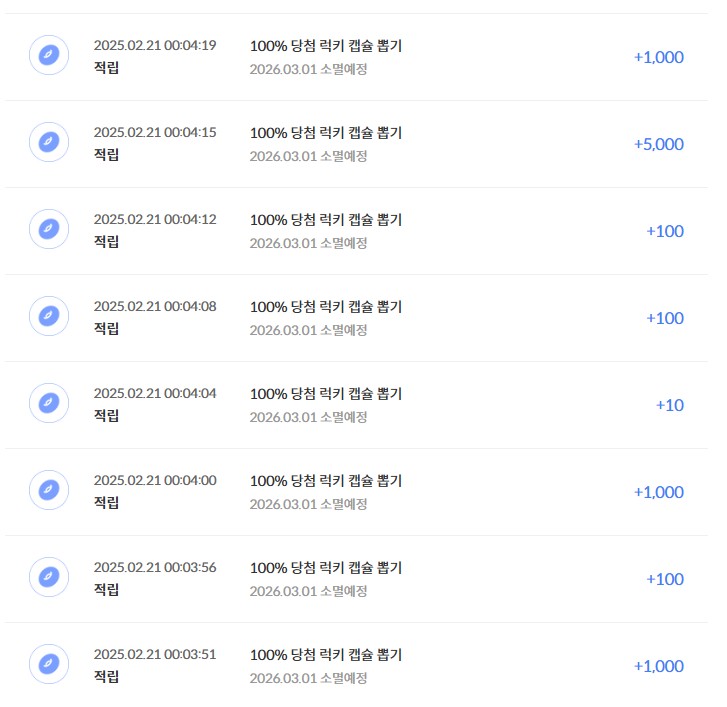Viewport: 727px width, 707px height.
Task: Select the +5,000 points amount
Action: pos(658,144)
